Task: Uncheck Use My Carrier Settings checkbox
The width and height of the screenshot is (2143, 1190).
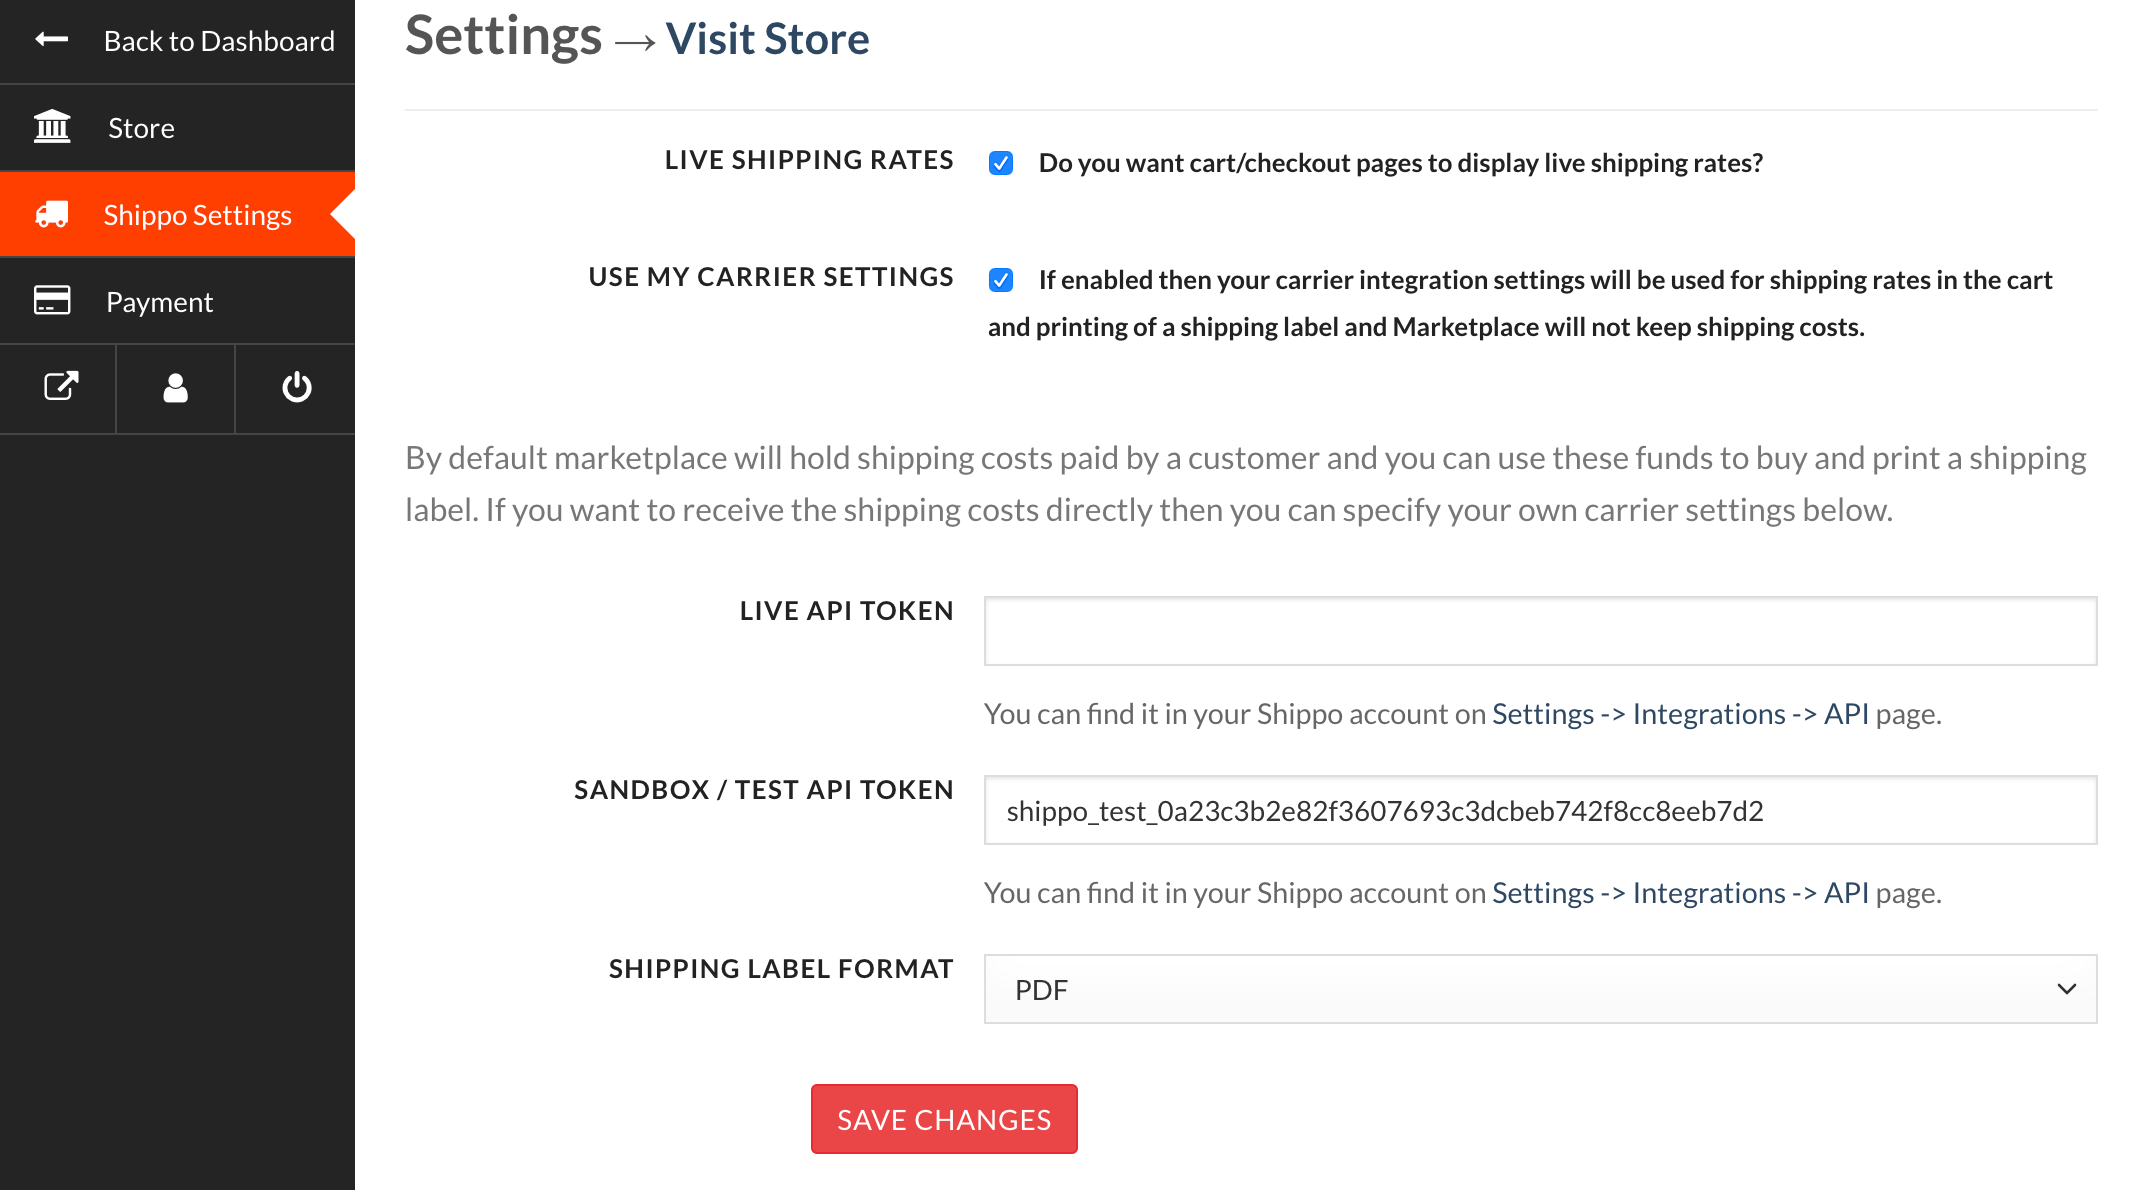Action: pos(1001,280)
